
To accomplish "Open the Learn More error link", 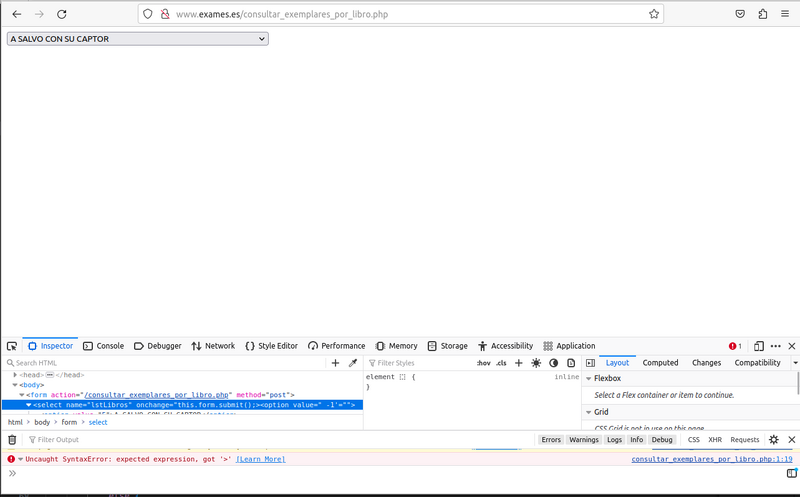I will coord(260,459).
